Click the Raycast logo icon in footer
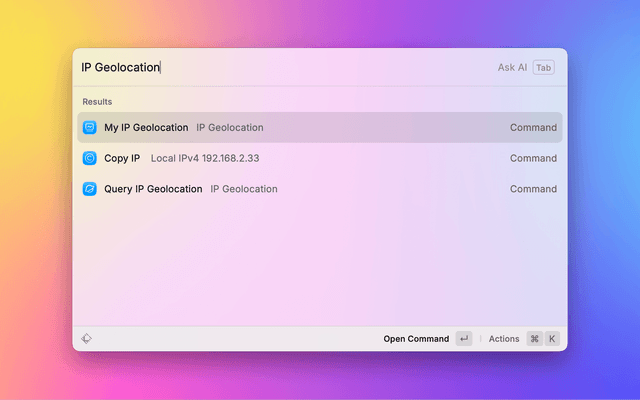Viewport: 640px width, 400px height. coord(87,339)
